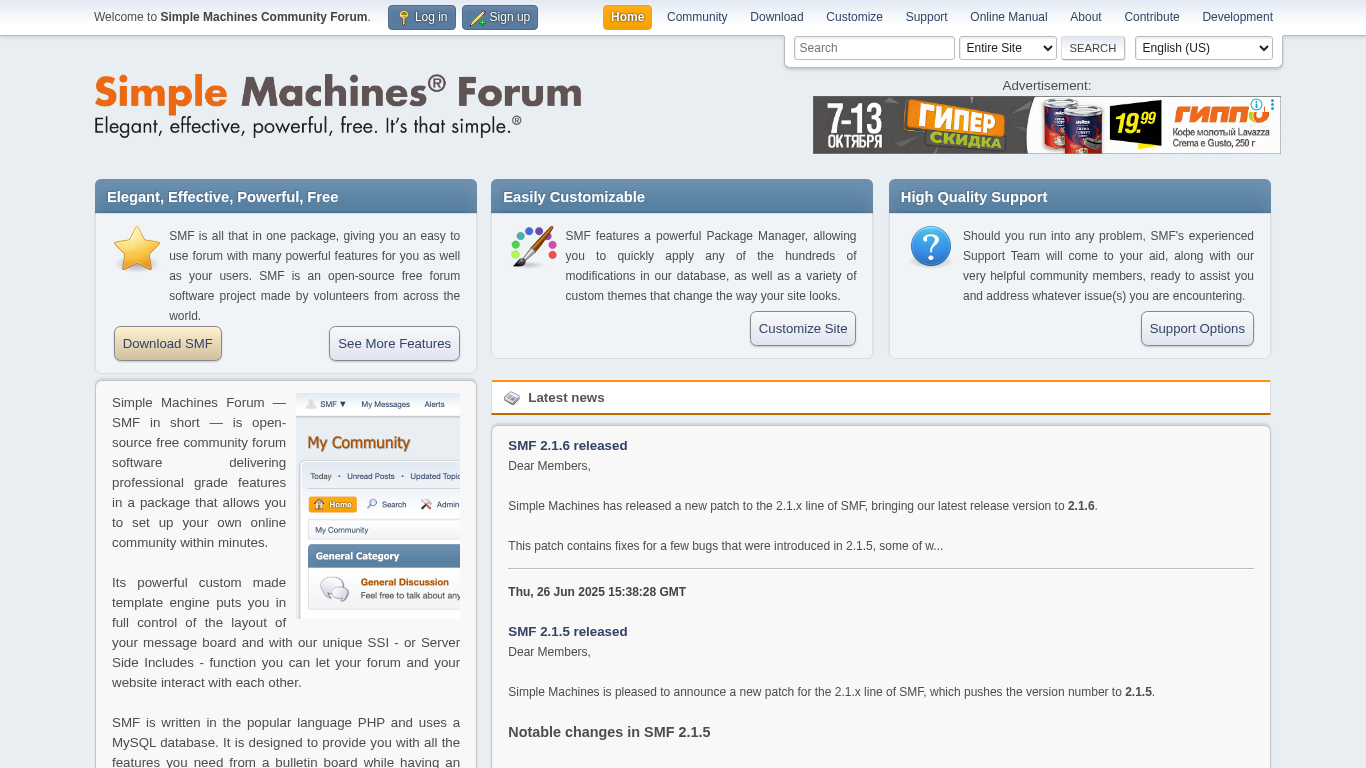This screenshot has width=1366, height=768.
Task: Click the Customize Site button
Action: click(x=803, y=329)
